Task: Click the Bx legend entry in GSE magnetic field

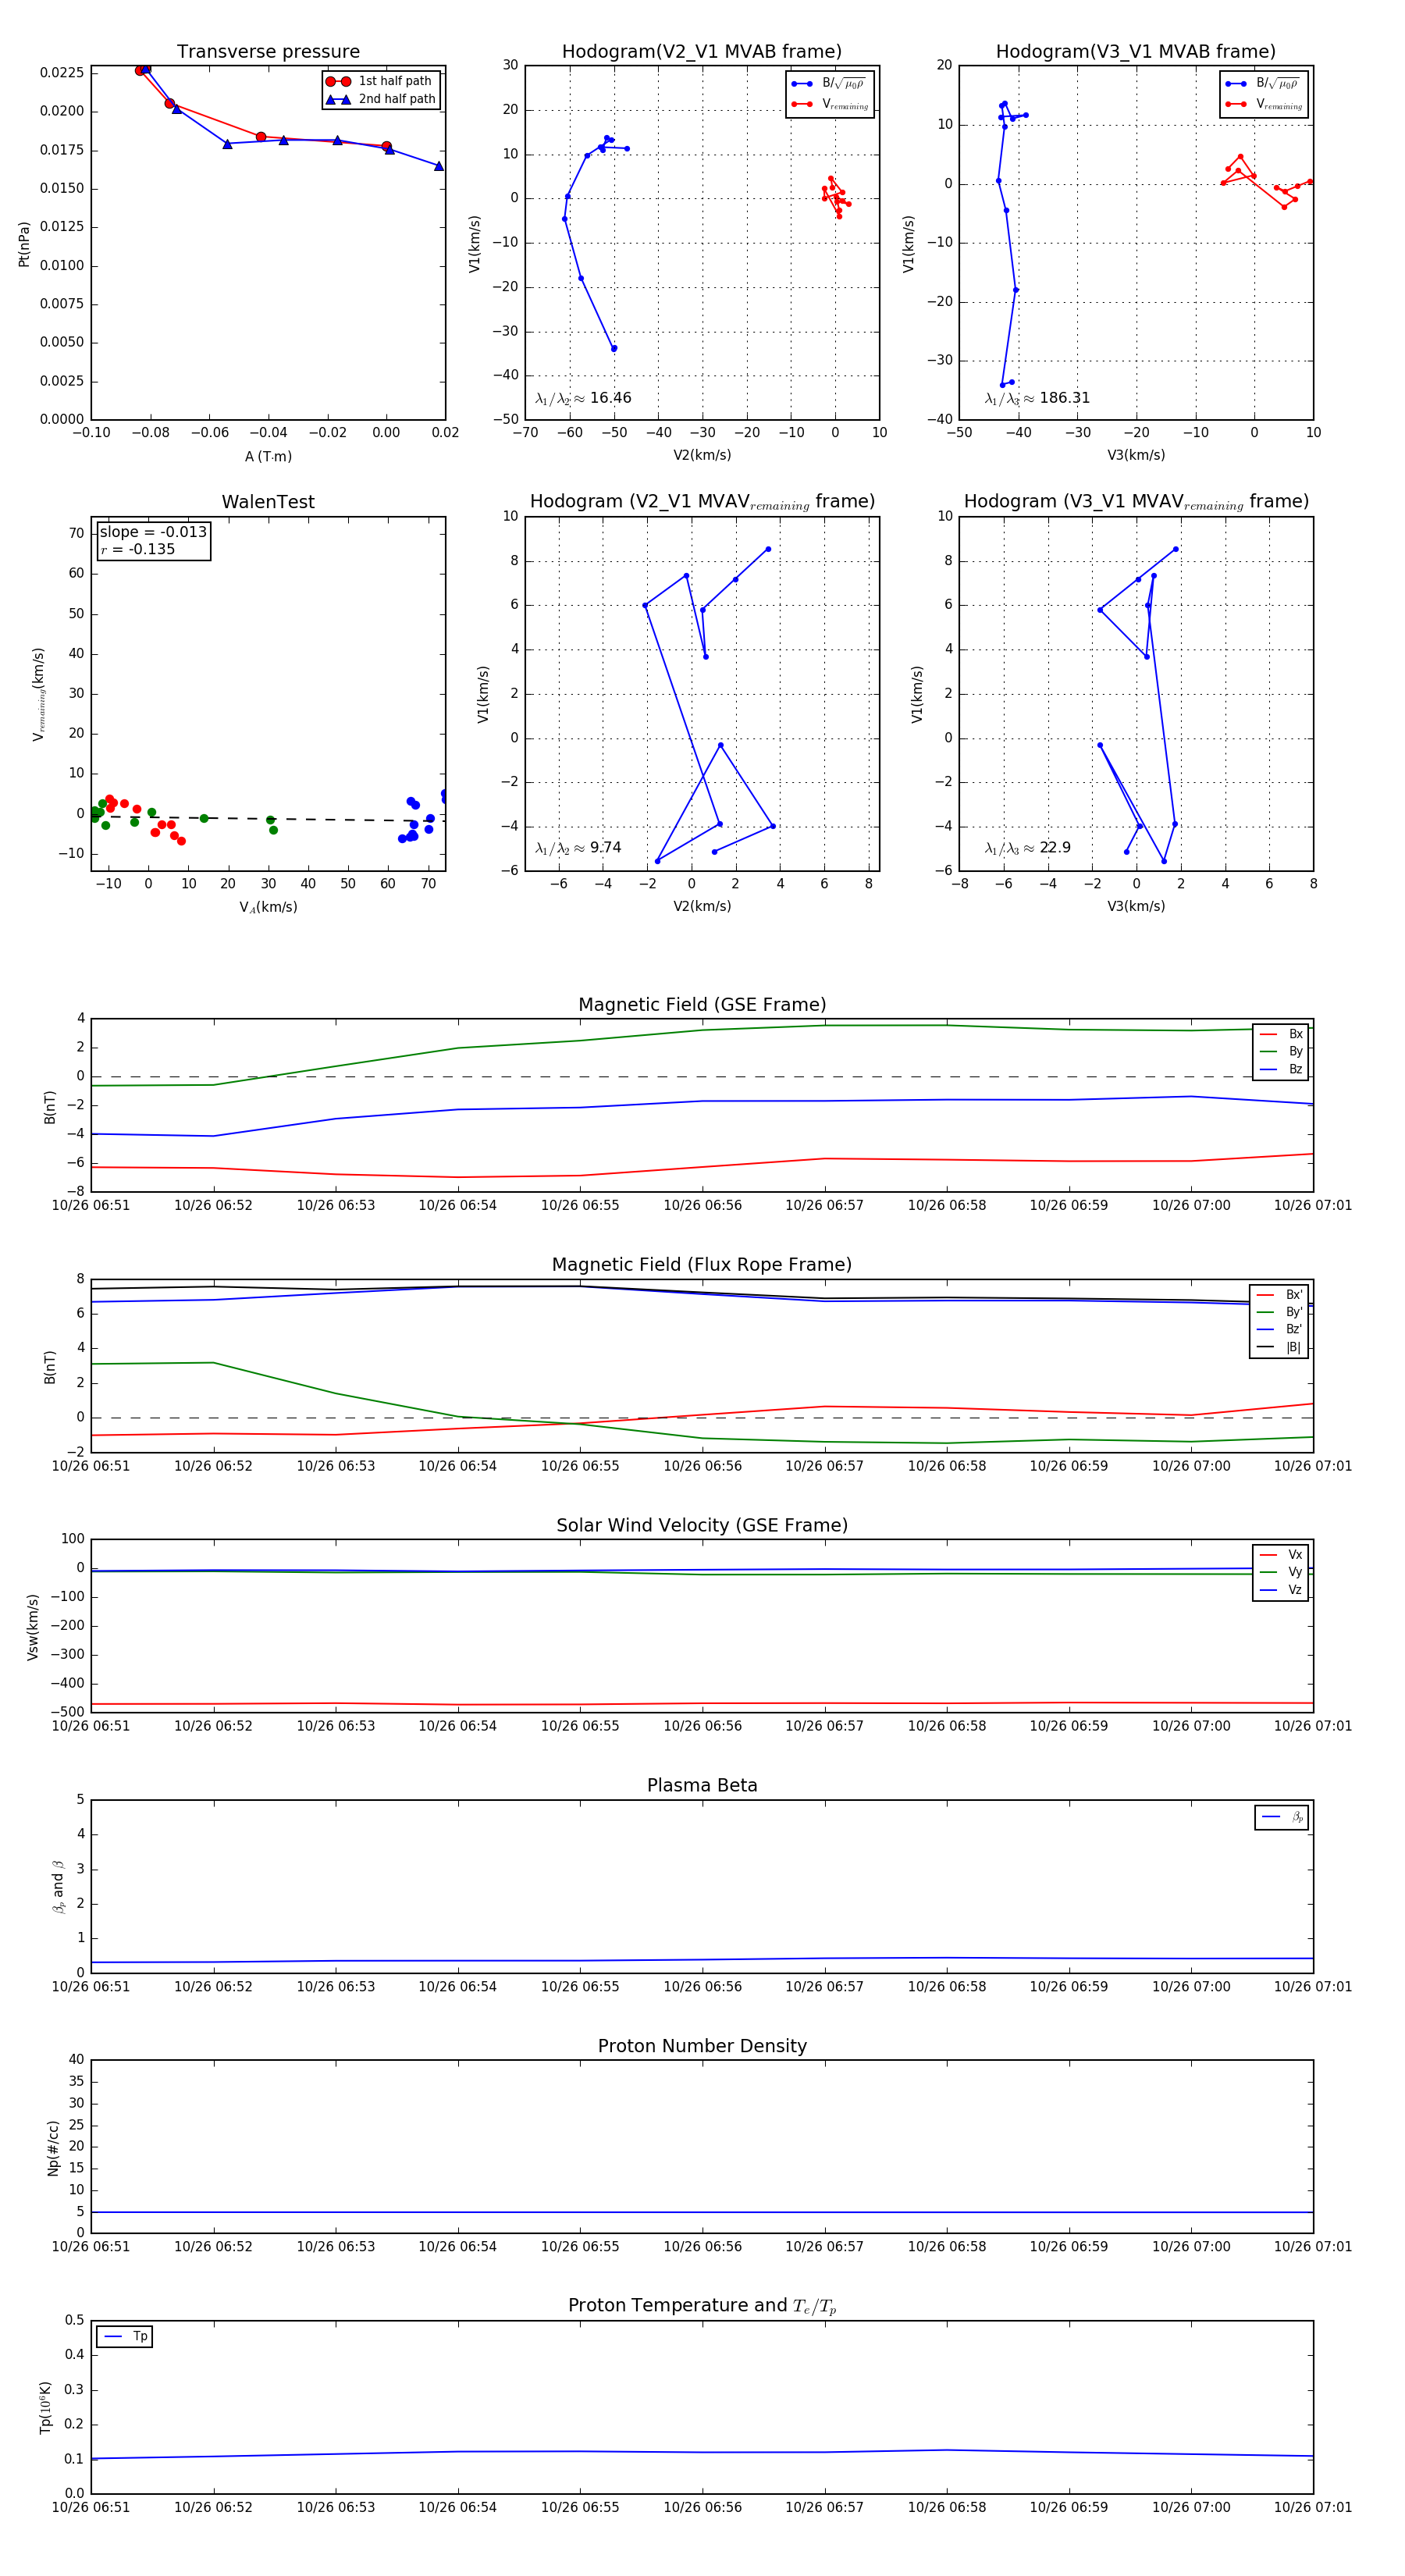Action: coord(1281,1034)
